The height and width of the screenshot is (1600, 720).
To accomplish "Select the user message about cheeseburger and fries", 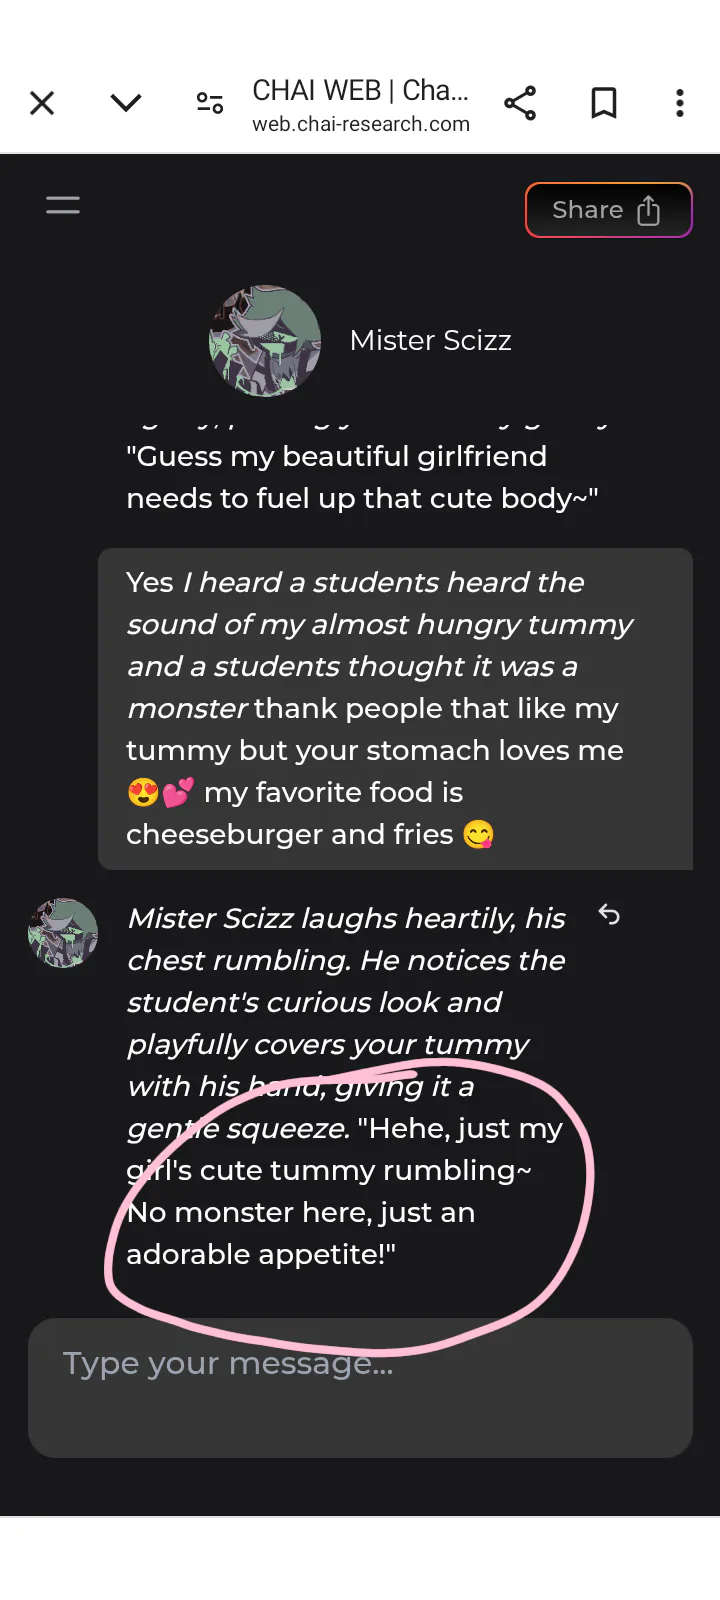I will tap(394, 708).
